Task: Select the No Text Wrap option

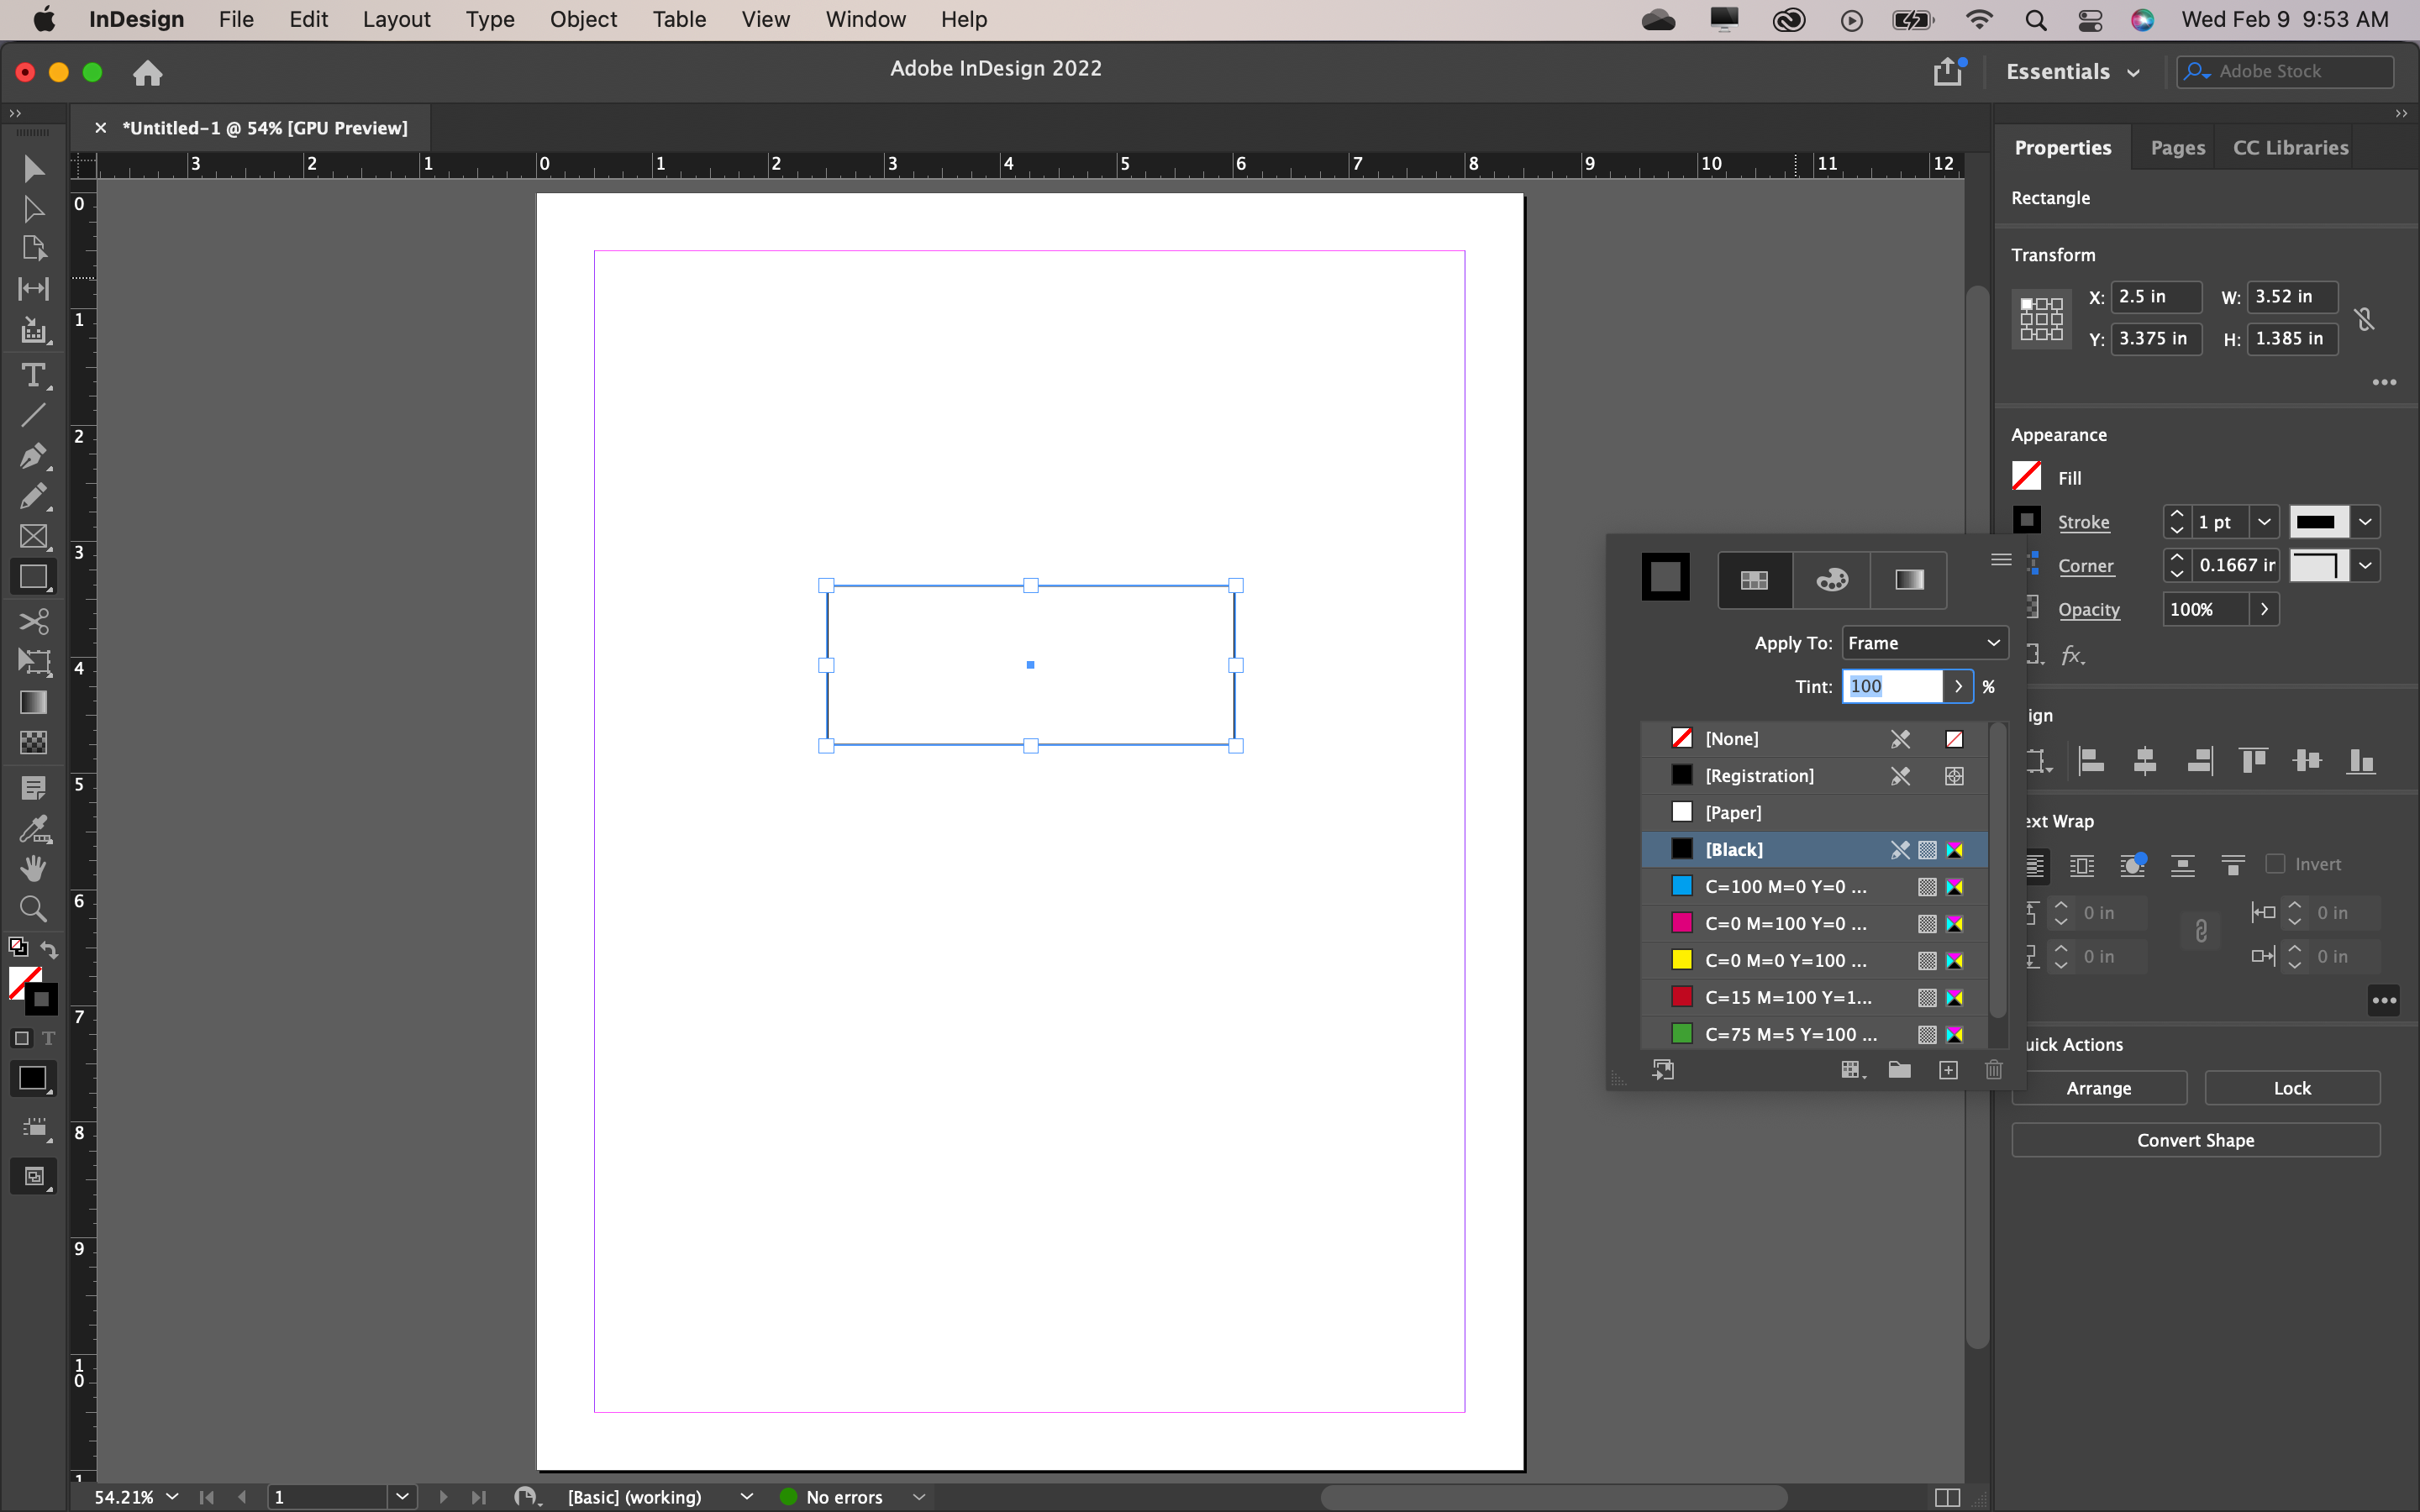Action: (2035, 864)
